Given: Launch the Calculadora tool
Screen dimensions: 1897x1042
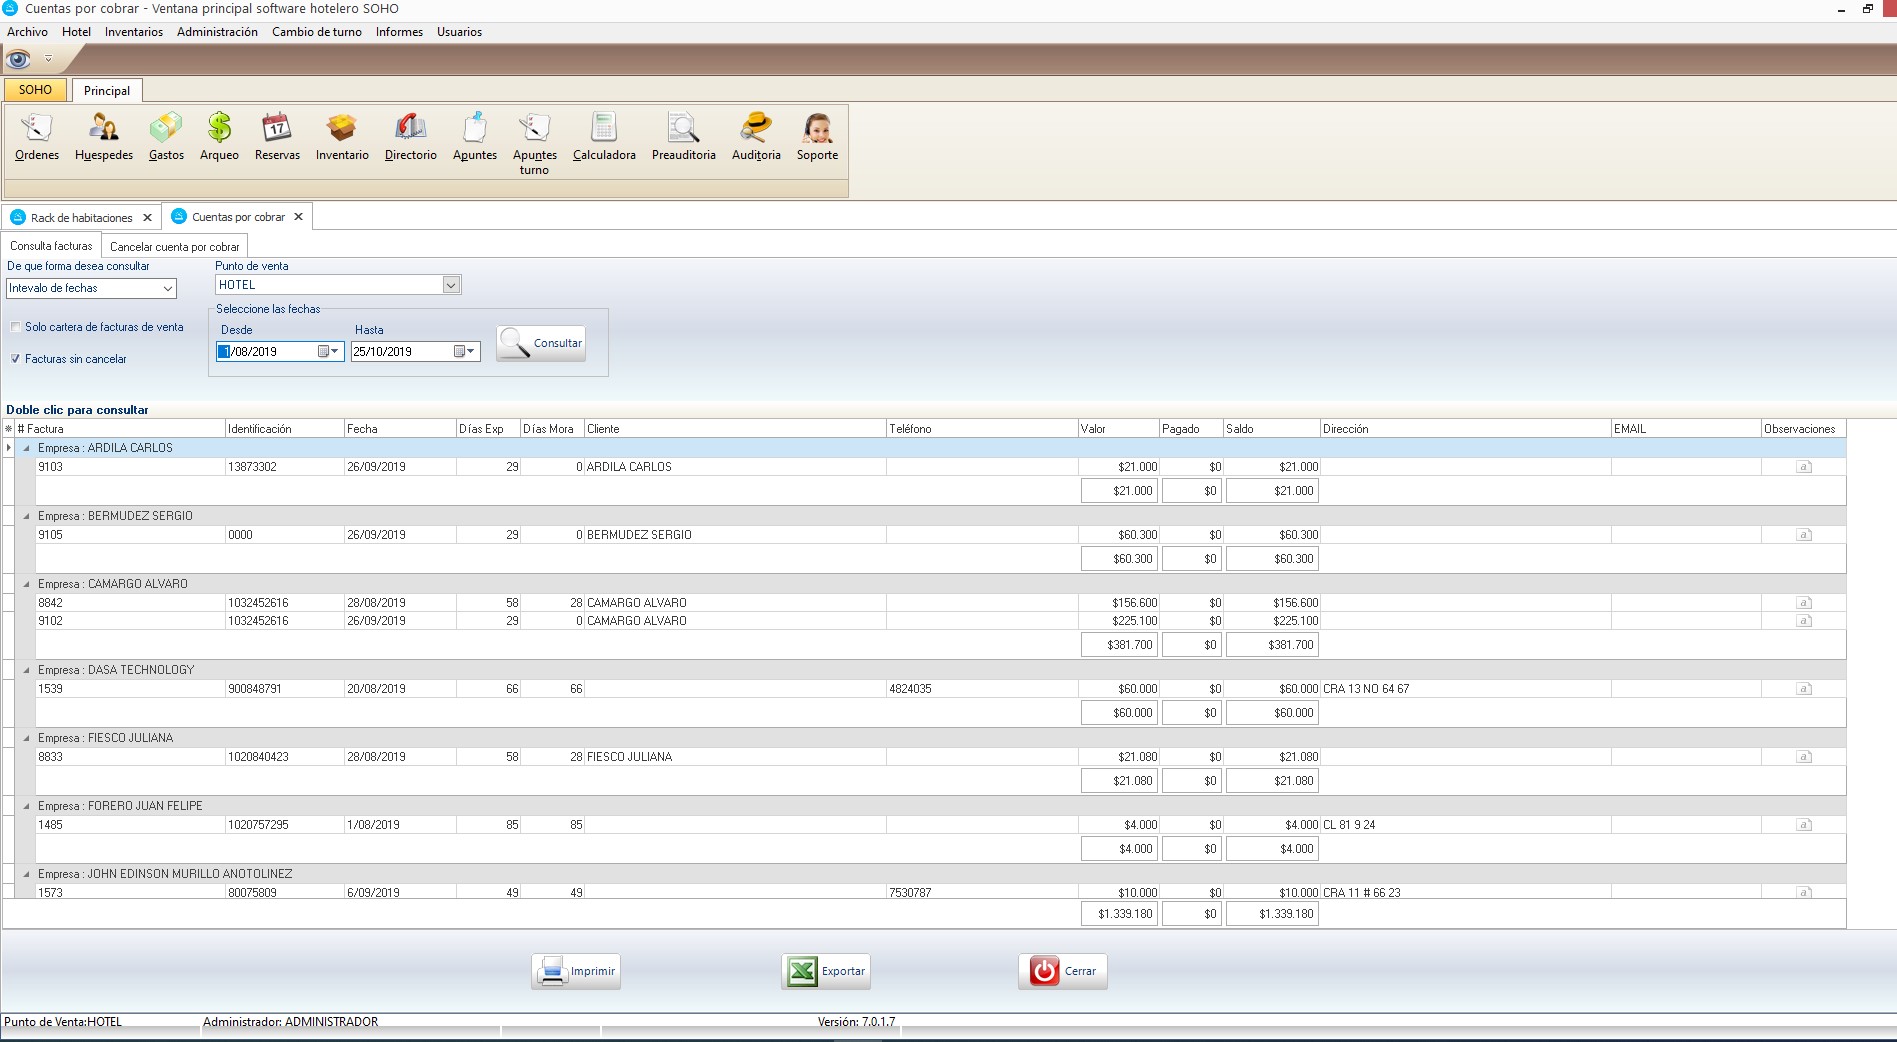Looking at the screenshot, I should [604, 137].
